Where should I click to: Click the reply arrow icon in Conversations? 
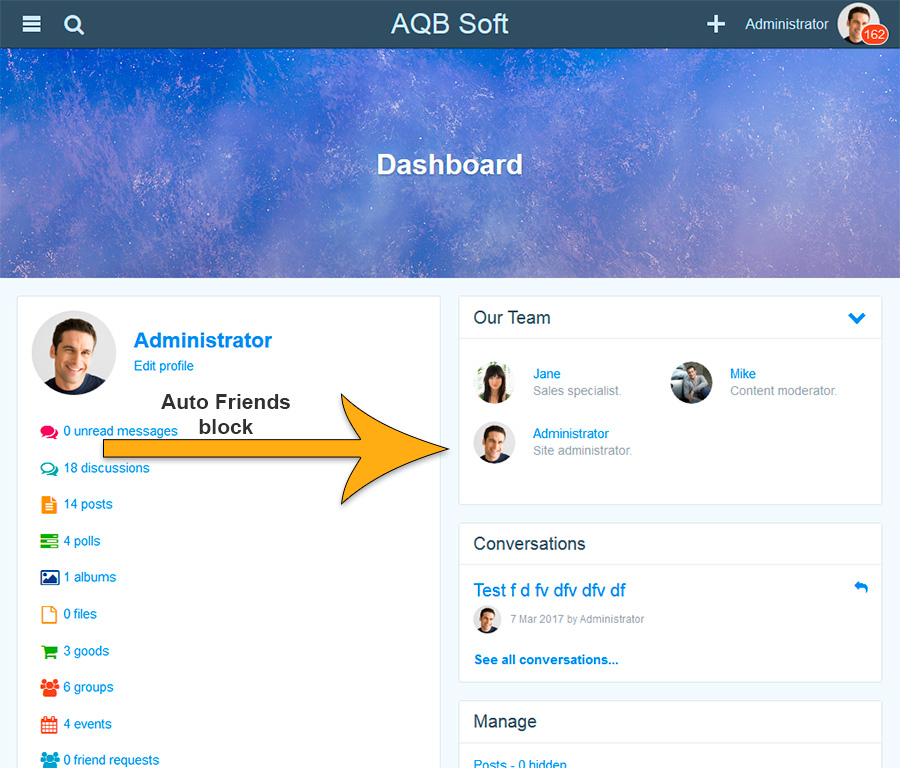[x=861, y=587]
